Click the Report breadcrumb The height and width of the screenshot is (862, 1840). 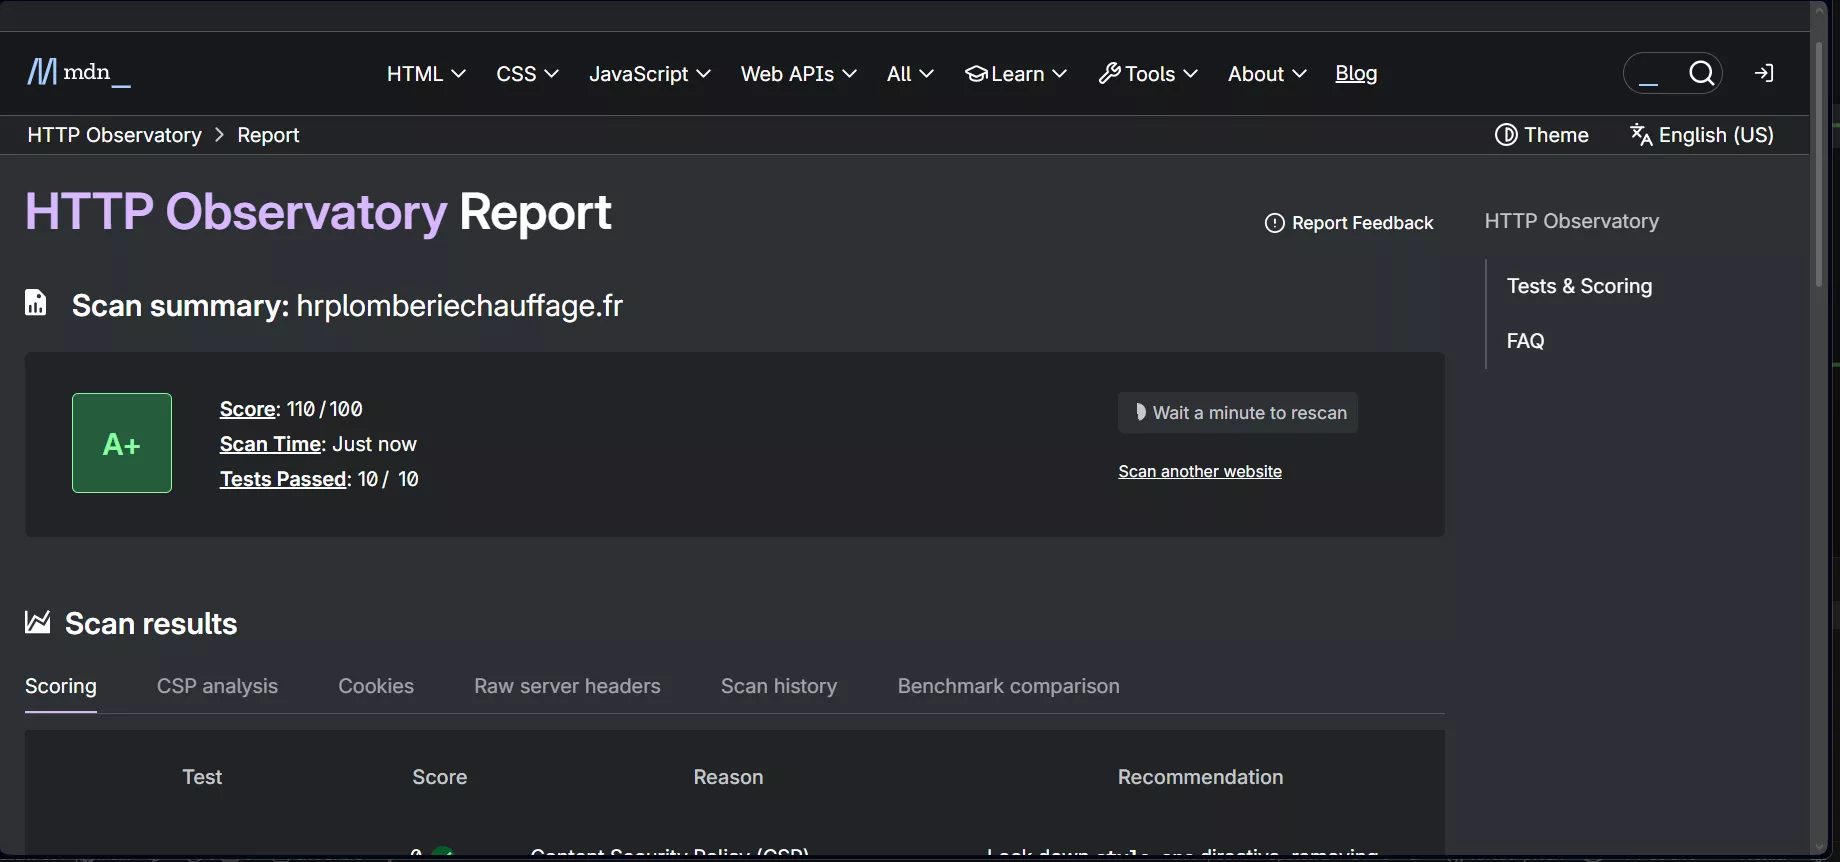click(268, 135)
